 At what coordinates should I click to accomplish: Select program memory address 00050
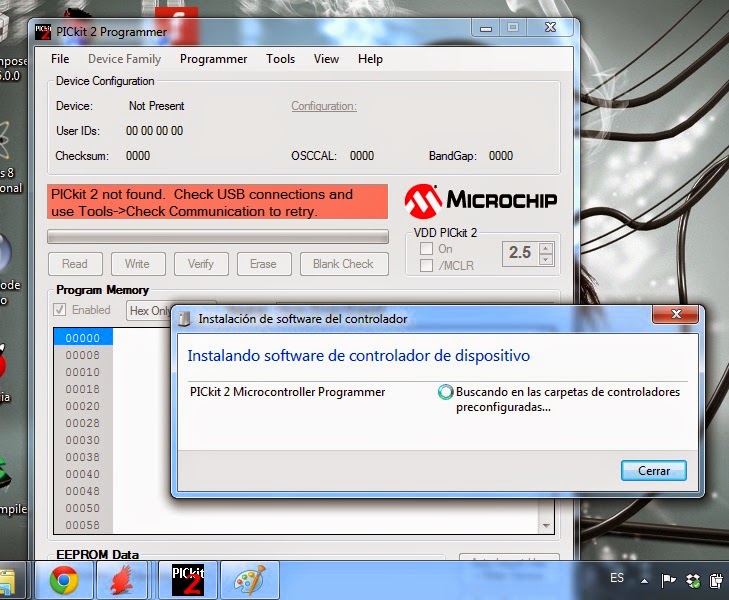pos(83,508)
